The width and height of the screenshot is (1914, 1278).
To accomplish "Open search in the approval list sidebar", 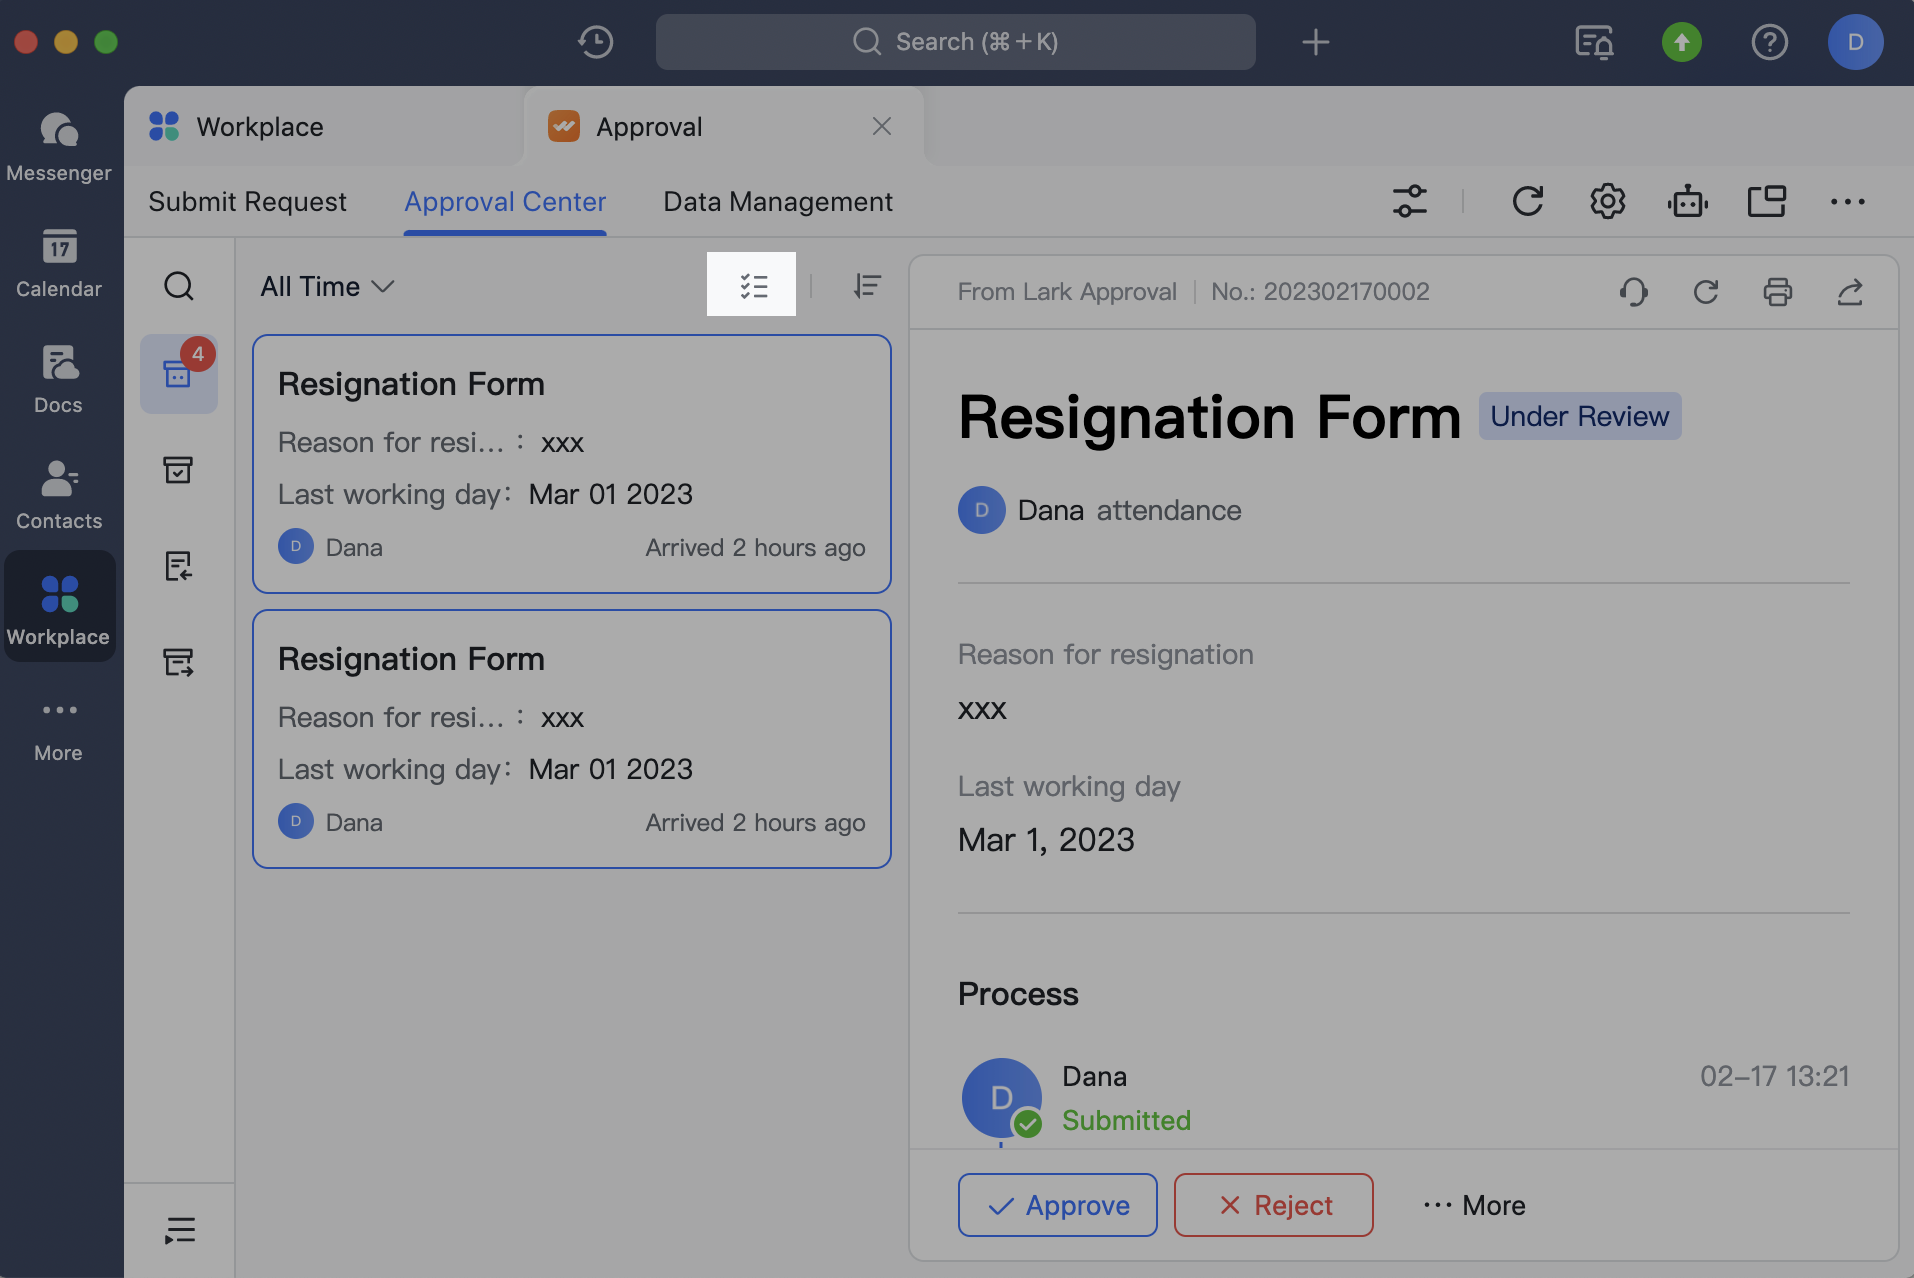I will [x=179, y=286].
